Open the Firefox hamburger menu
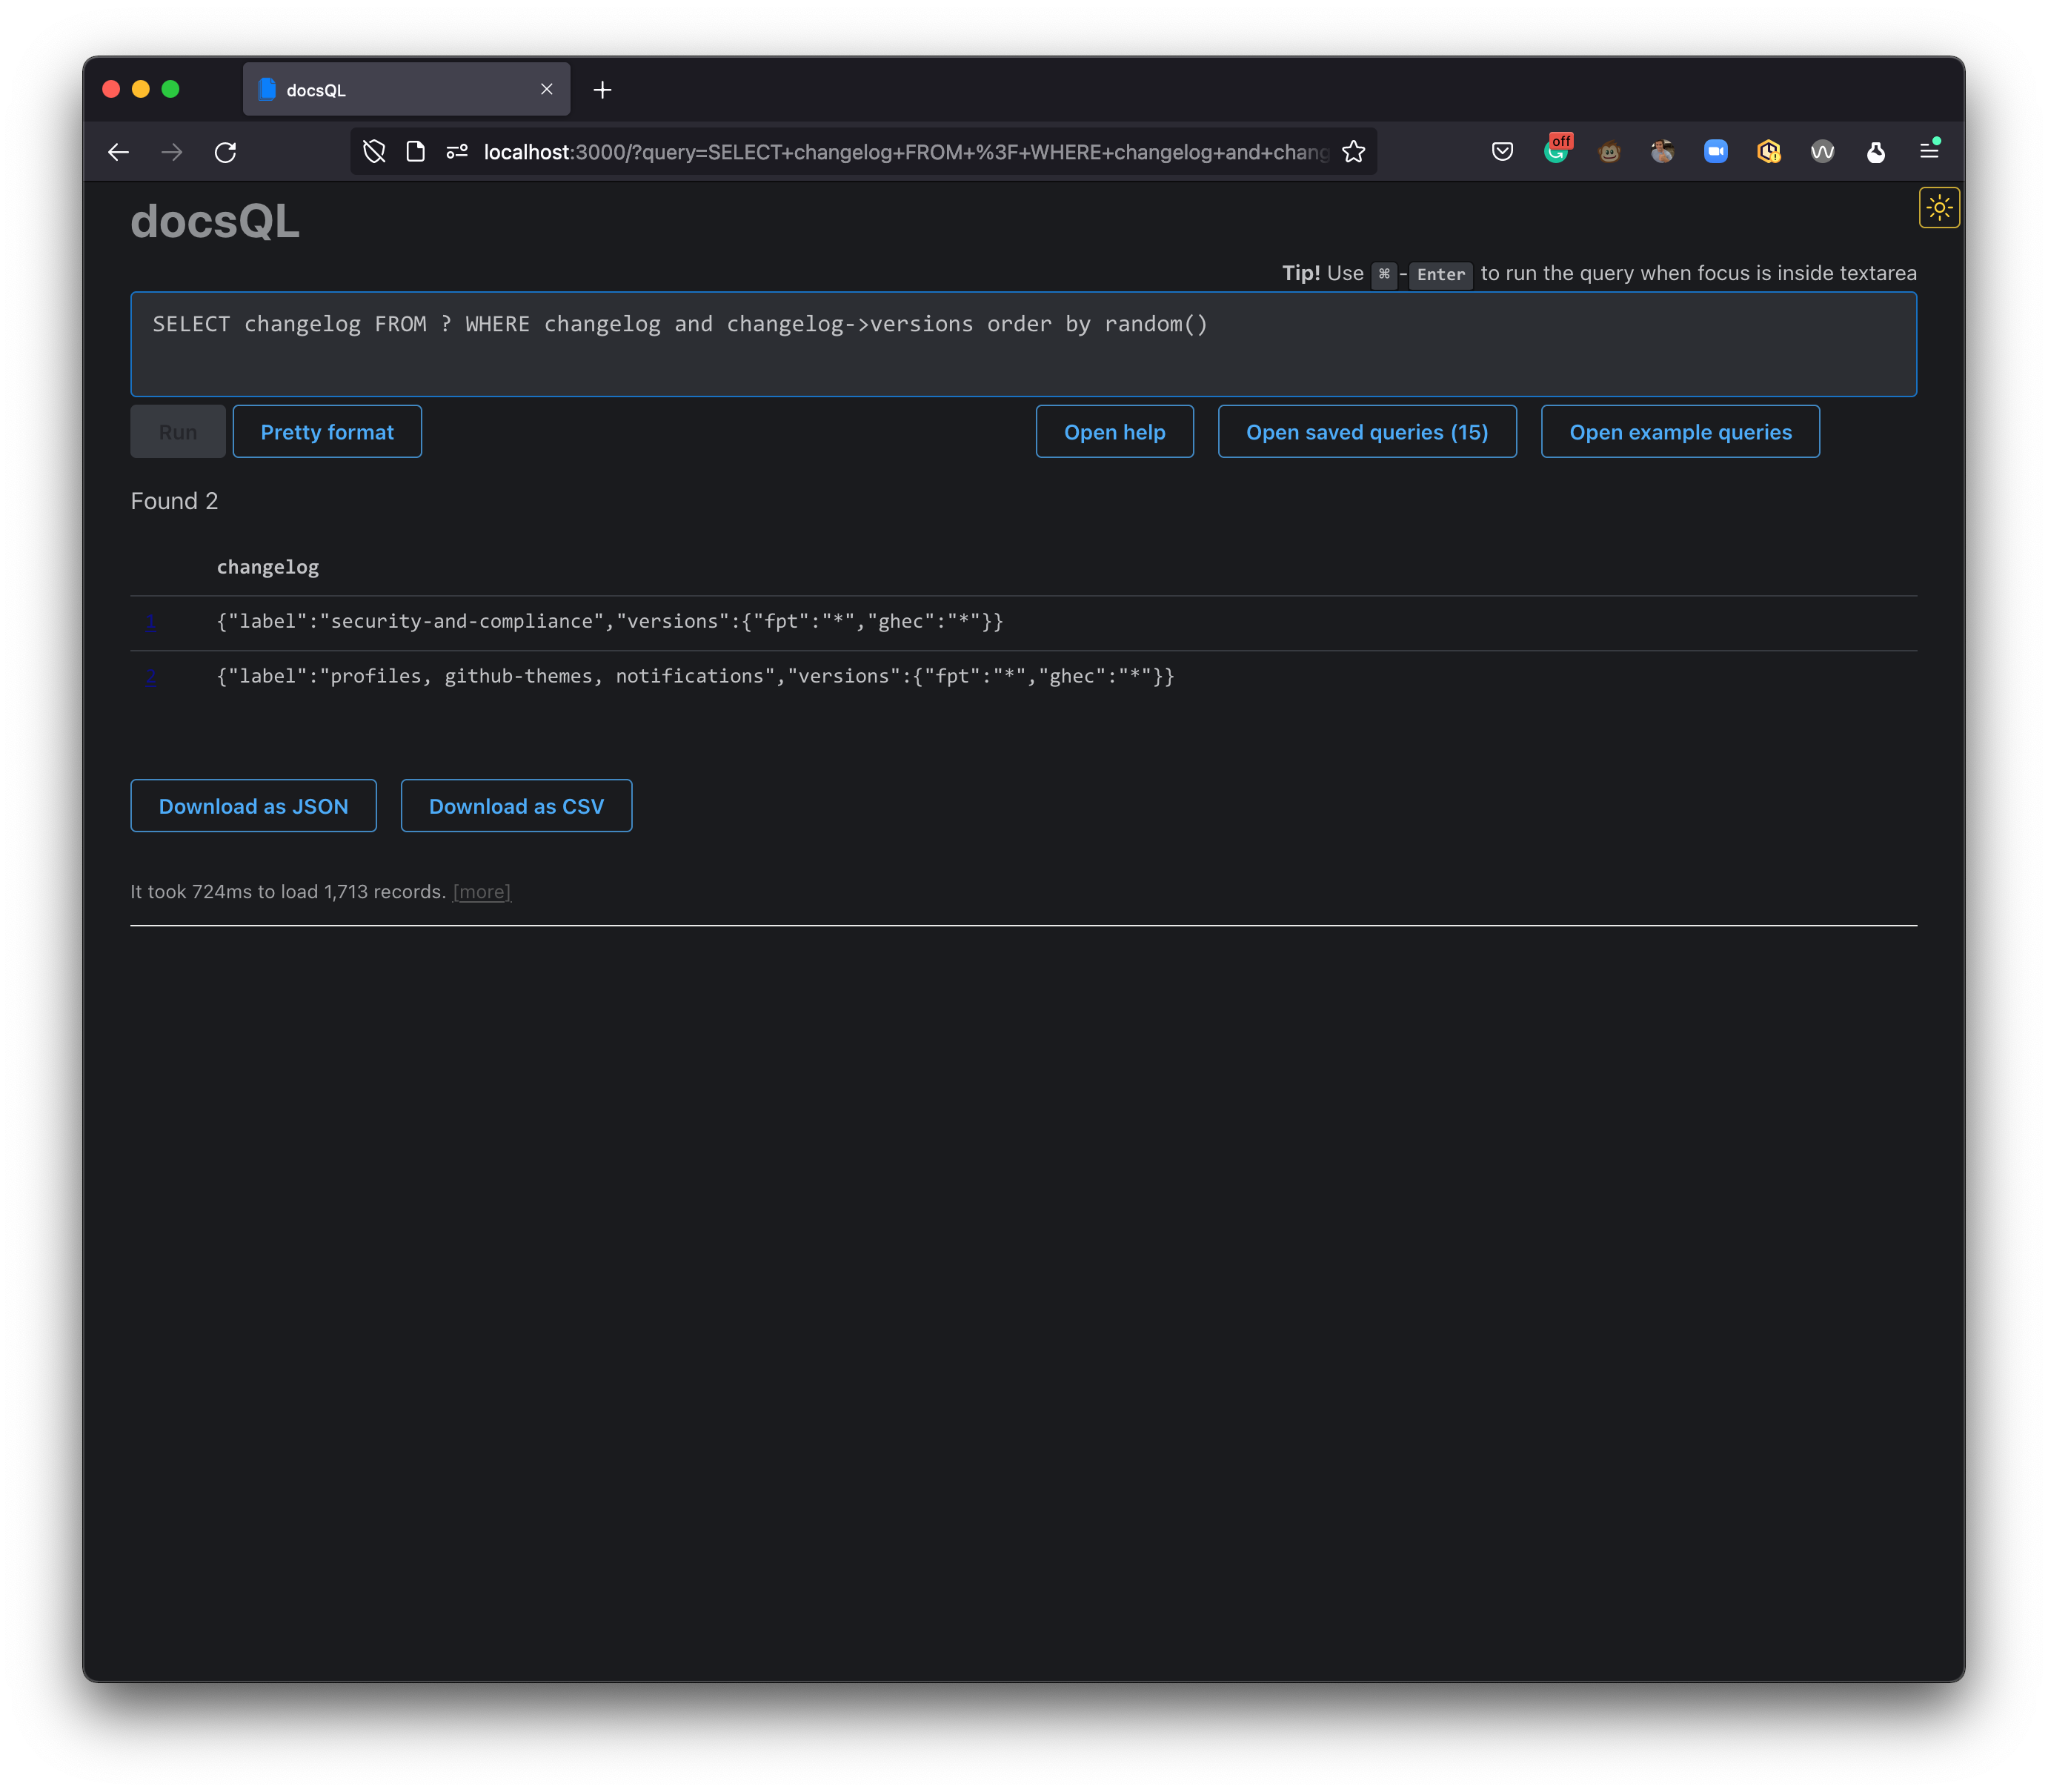This screenshot has width=2048, height=1792. [x=1929, y=151]
